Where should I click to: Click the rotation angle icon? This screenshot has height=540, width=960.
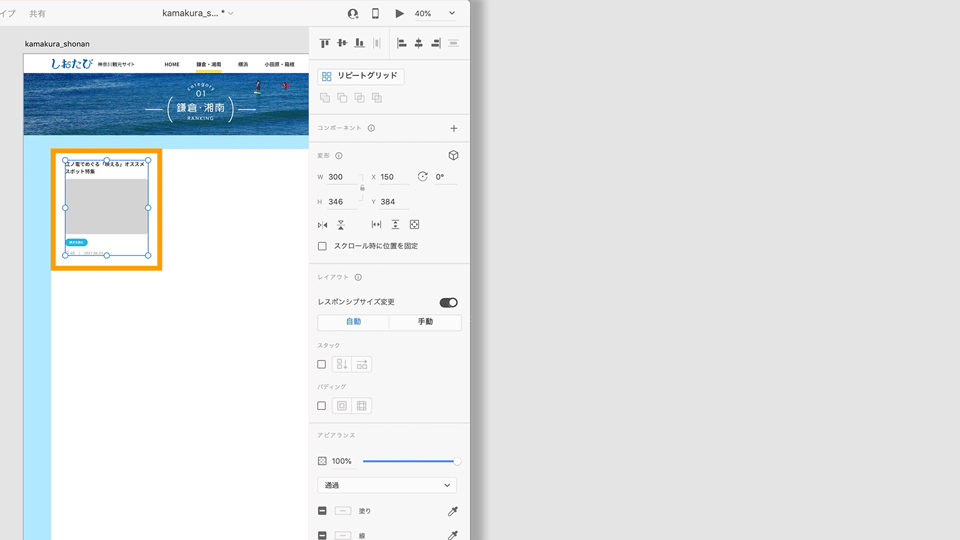[422, 176]
